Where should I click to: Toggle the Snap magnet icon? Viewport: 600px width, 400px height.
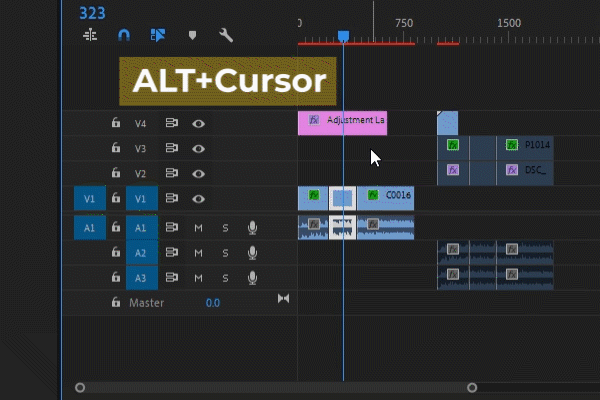pyautogui.click(x=124, y=35)
